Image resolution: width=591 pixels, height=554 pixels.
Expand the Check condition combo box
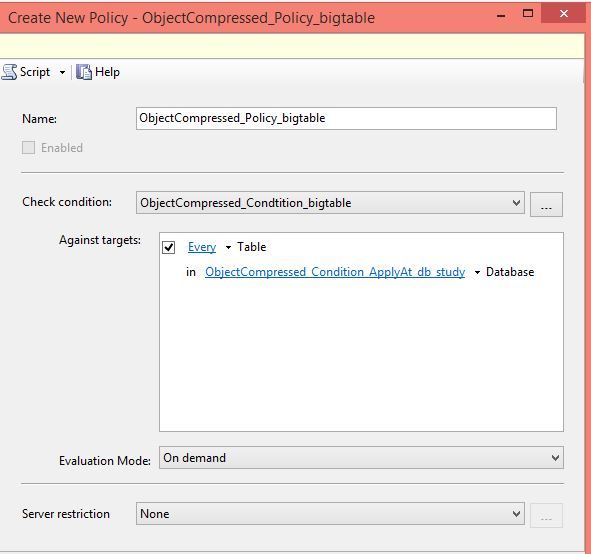coord(330,203)
